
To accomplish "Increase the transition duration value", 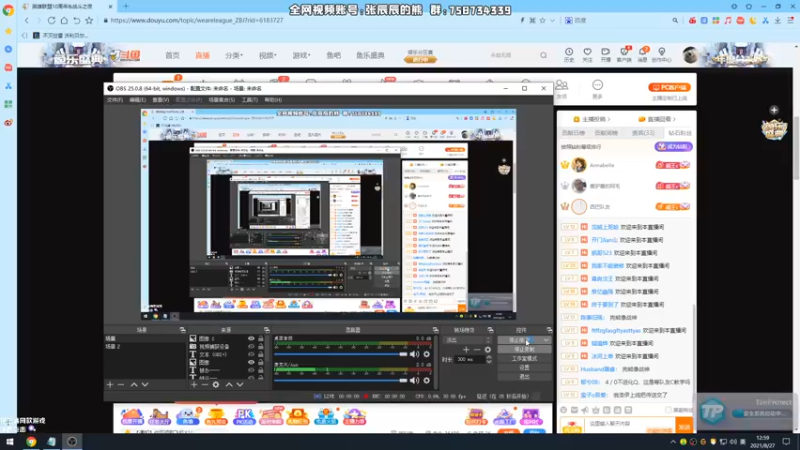I will (489, 357).
